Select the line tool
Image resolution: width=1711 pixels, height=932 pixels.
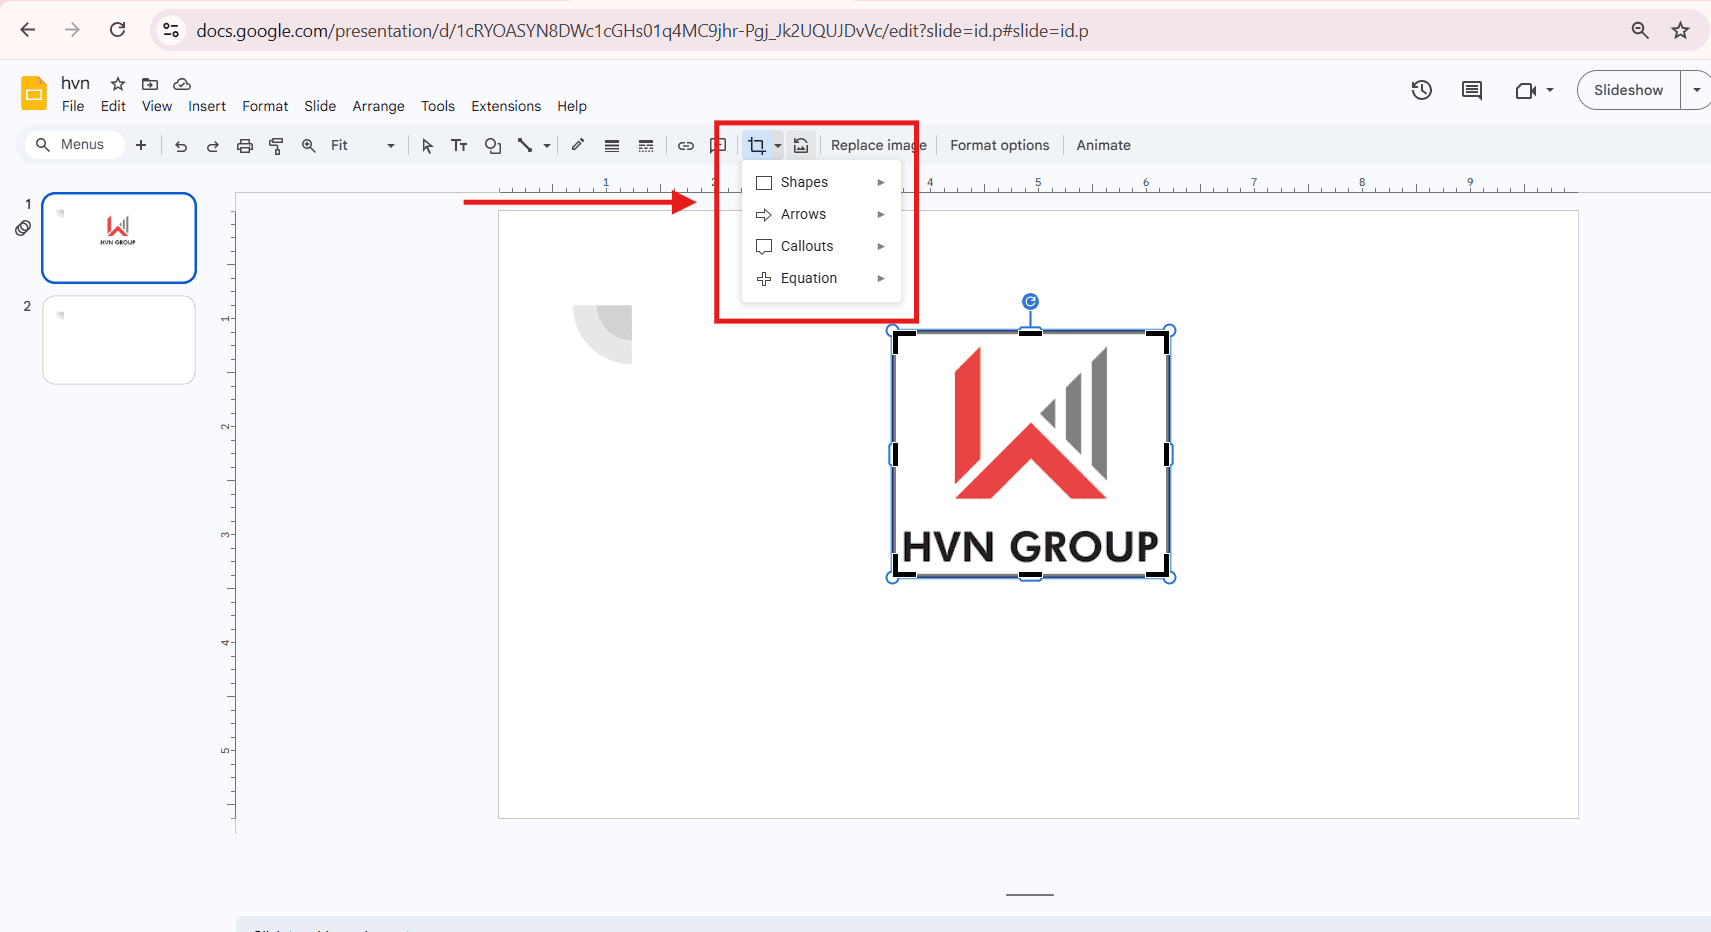(x=525, y=146)
